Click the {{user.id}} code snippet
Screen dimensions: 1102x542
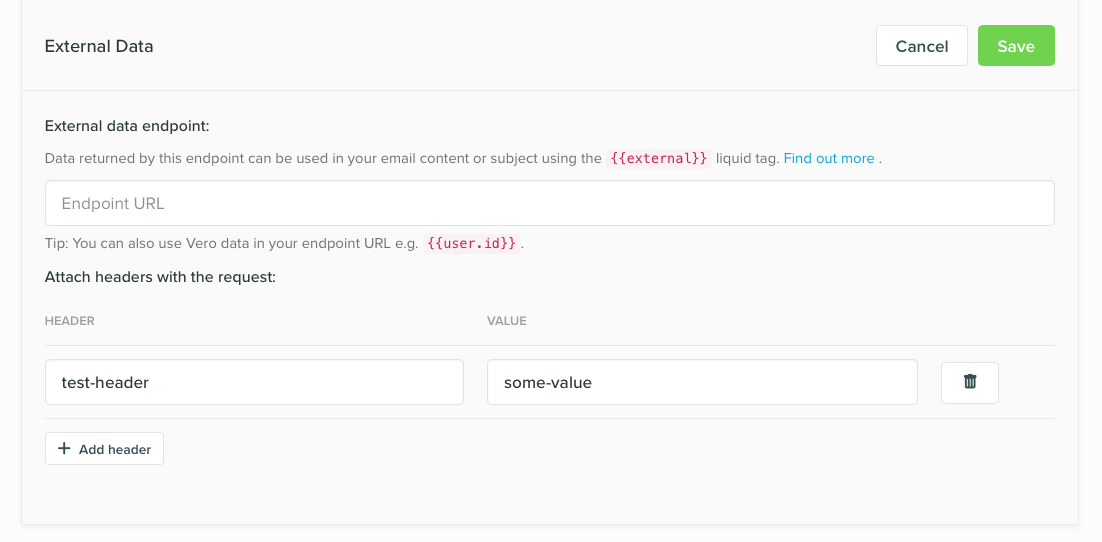[x=472, y=244]
